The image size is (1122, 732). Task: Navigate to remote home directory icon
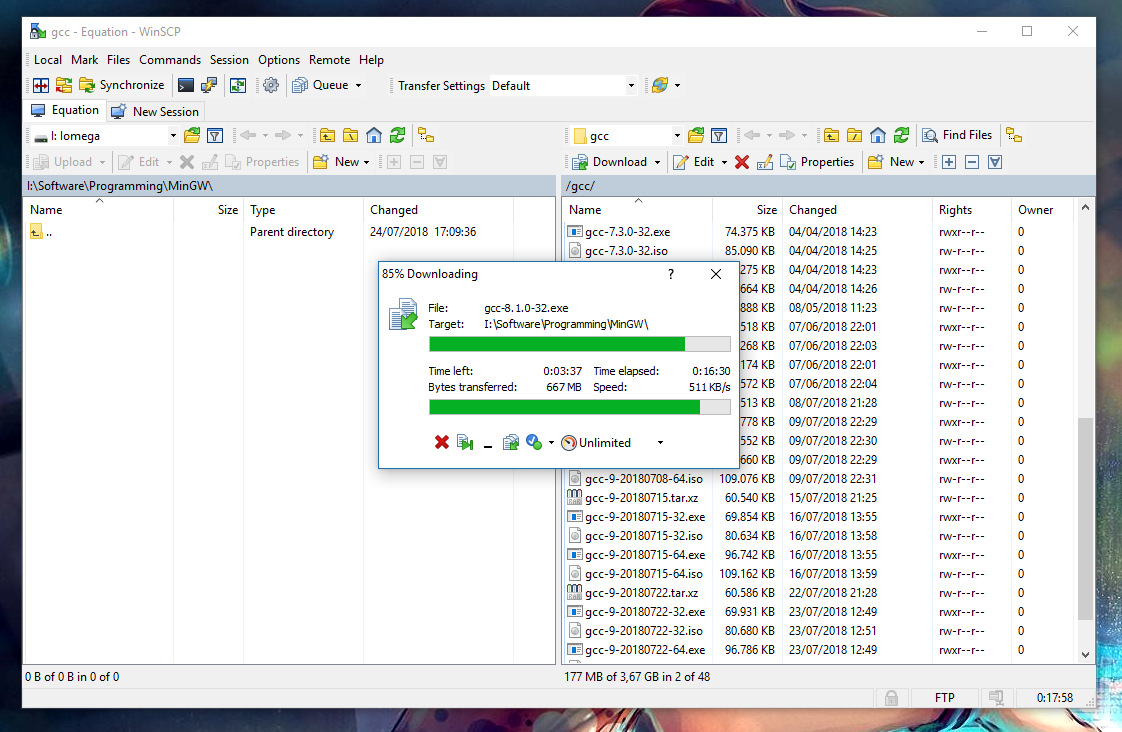coord(877,134)
